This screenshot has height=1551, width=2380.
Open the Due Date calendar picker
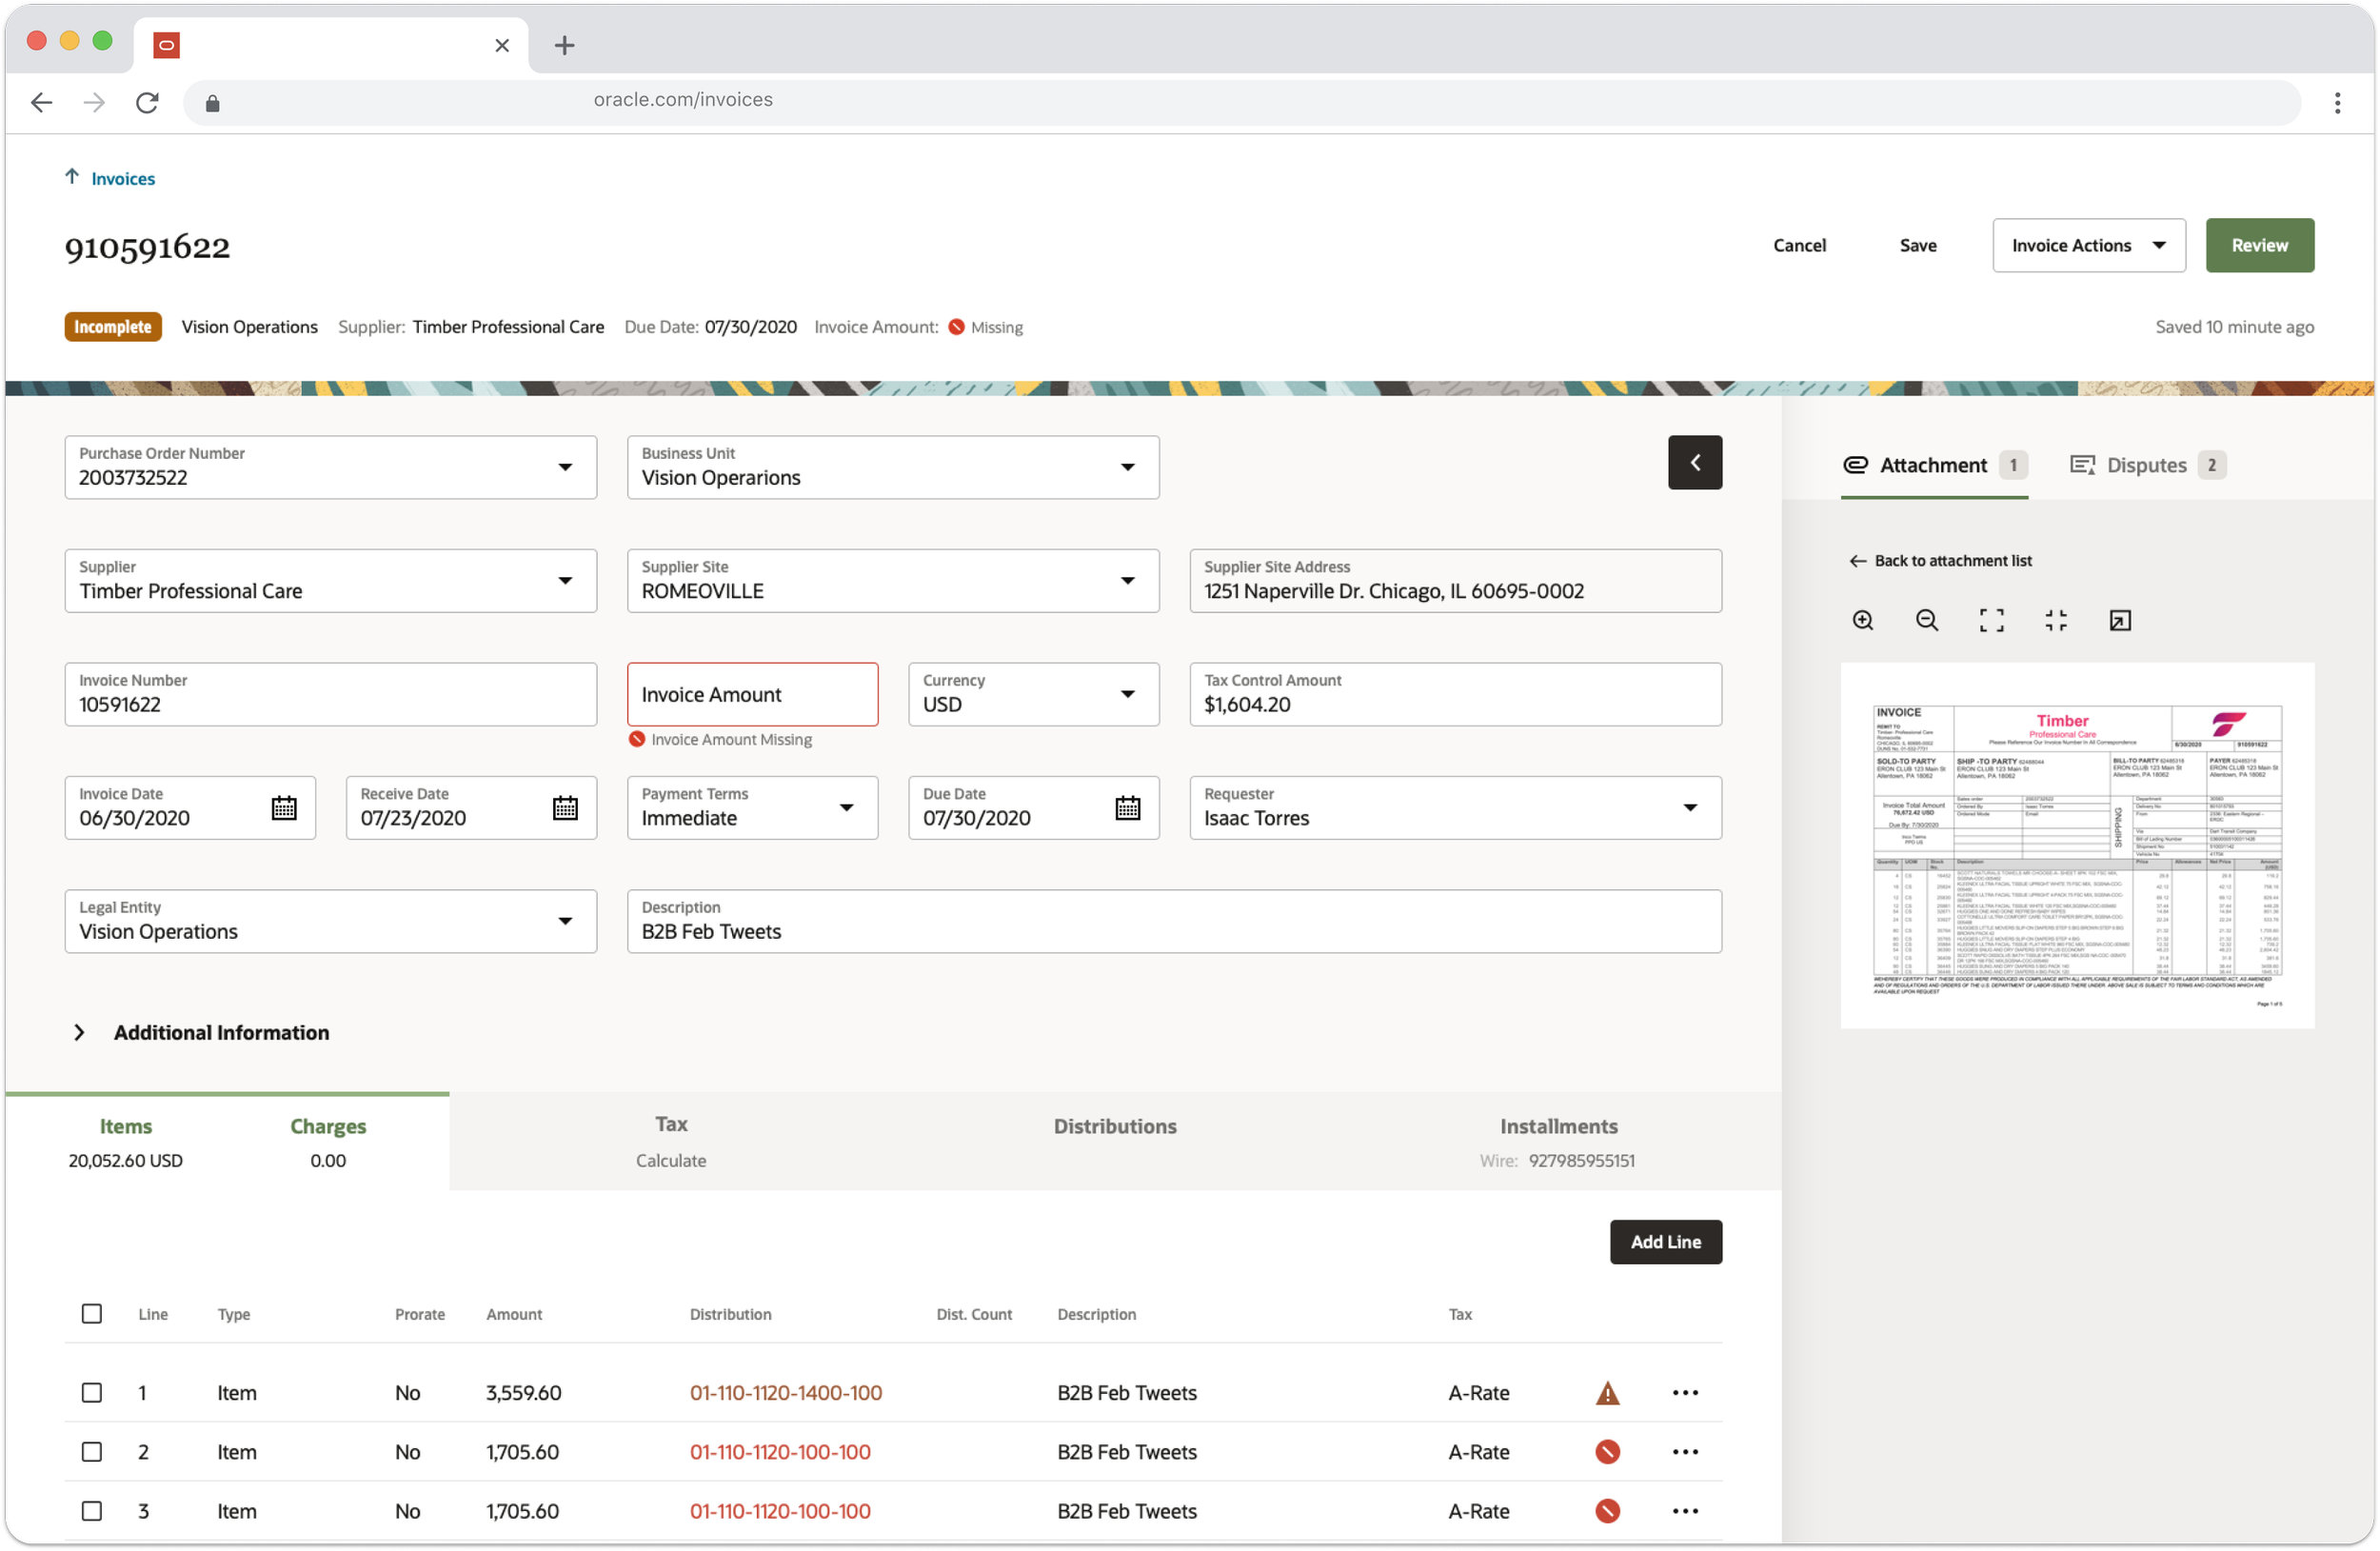(x=1127, y=807)
